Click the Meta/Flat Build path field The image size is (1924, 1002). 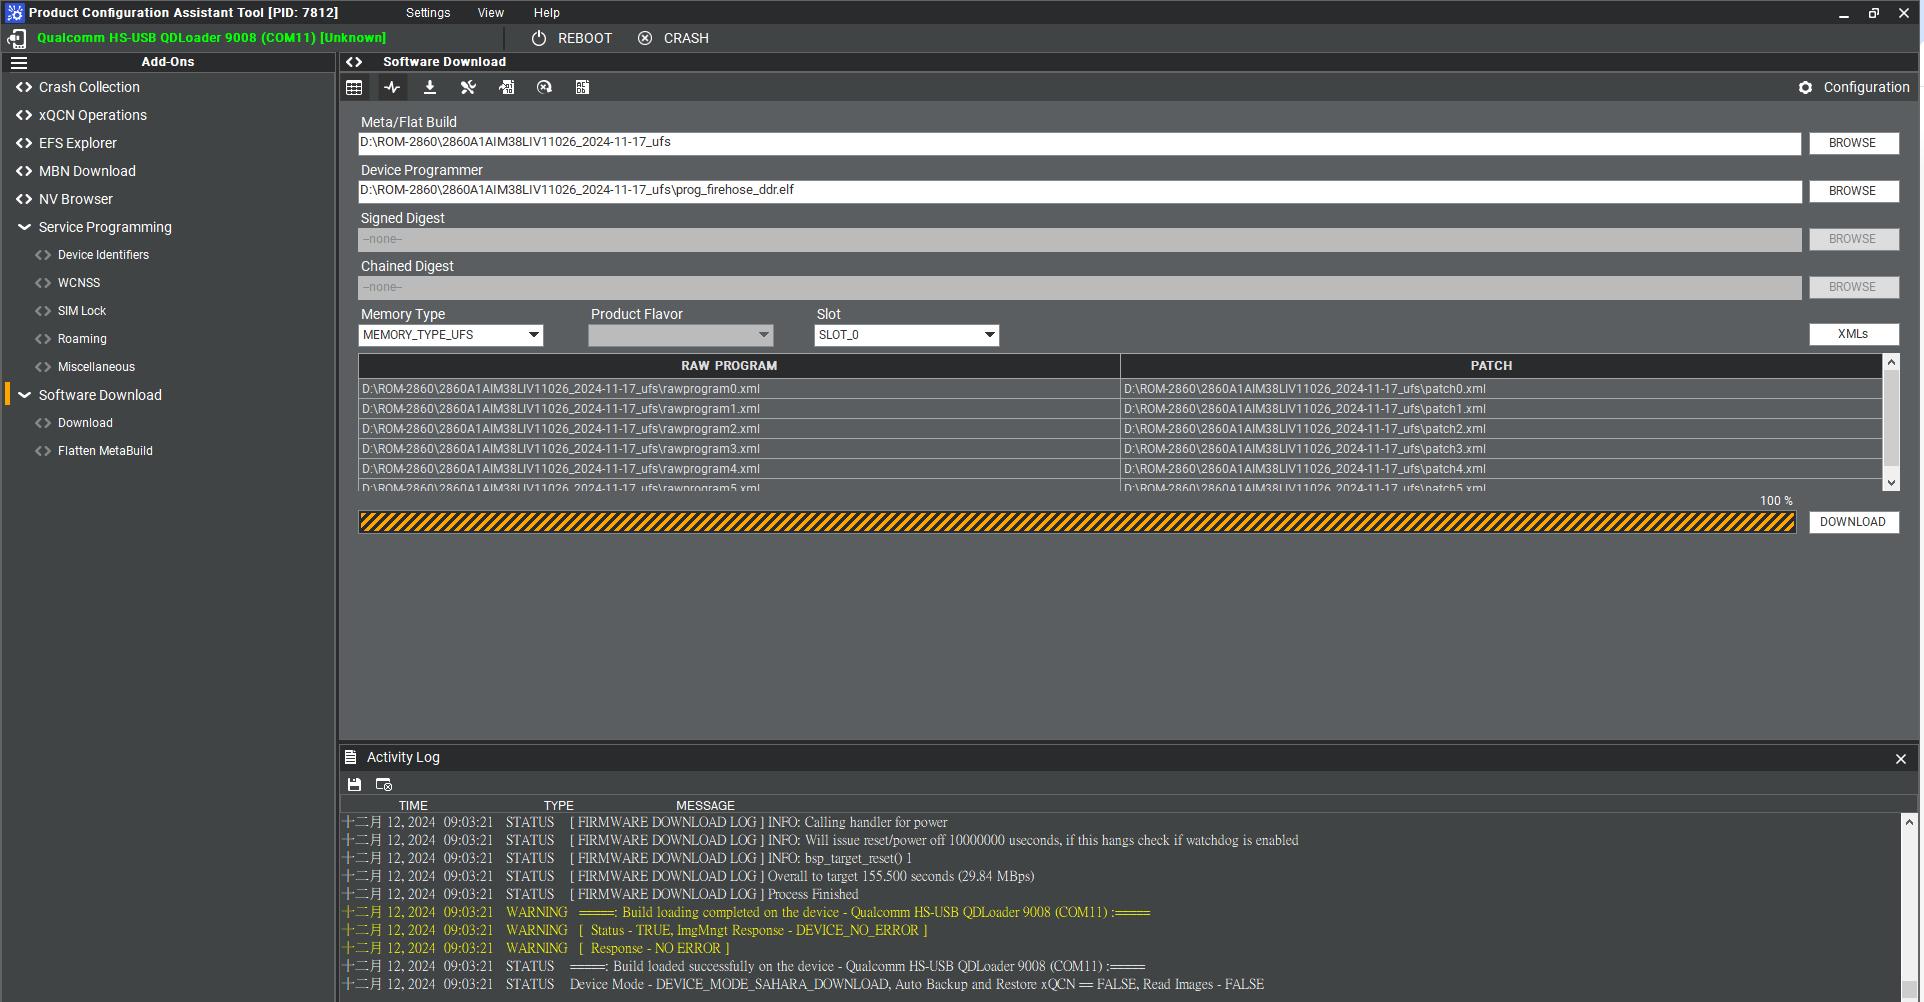1079,143
